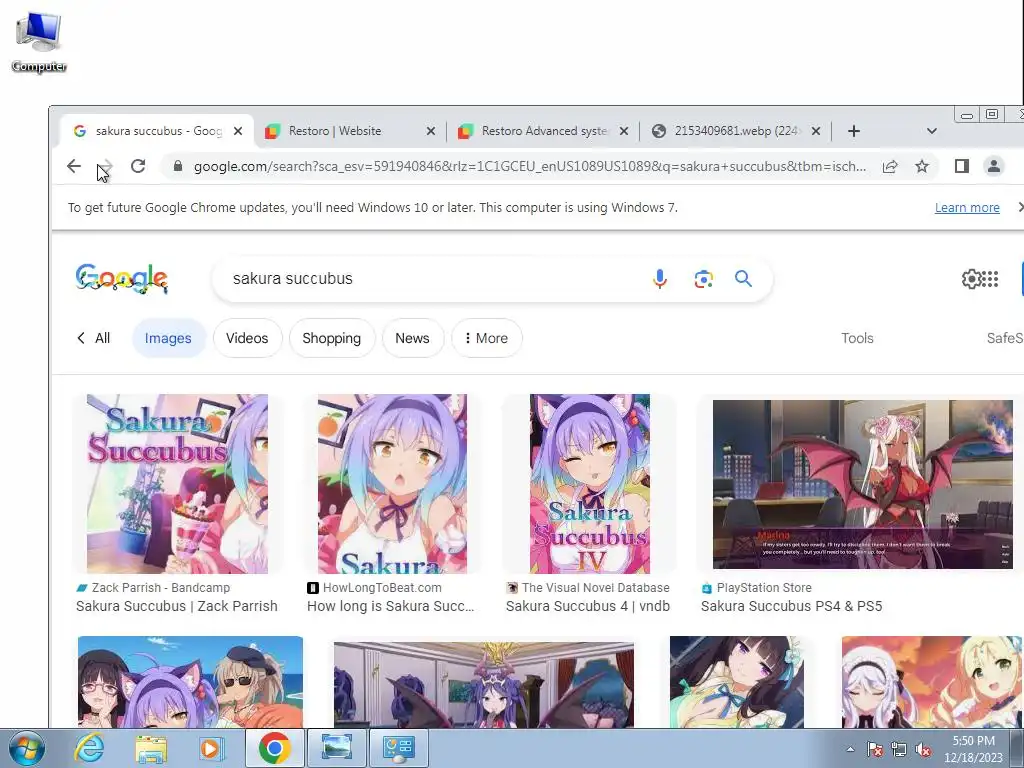This screenshot has height=768, width=1024.
Task: Click Learn more about Chrome updates
Action: pyautogui.click(x=967, y=208)
